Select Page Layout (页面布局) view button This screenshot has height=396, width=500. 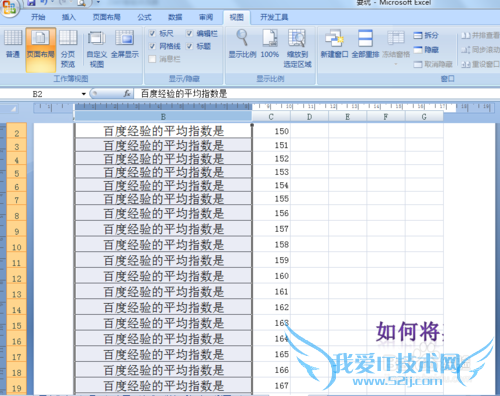coord(40,50)
